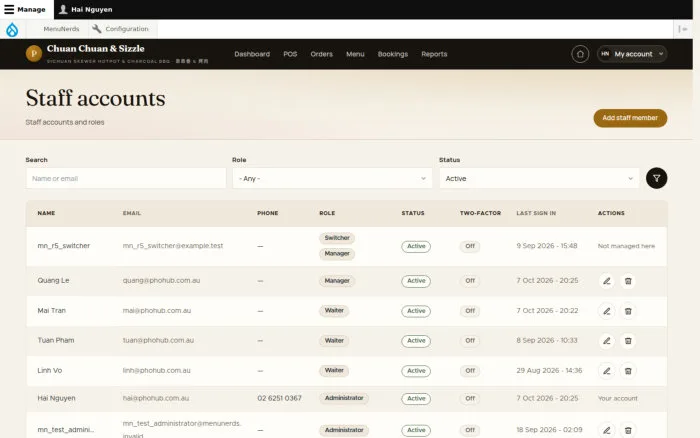Edit Quang Le's account with pencil icon
Viewport: 700px width, 438px height.
click(606, 281)
